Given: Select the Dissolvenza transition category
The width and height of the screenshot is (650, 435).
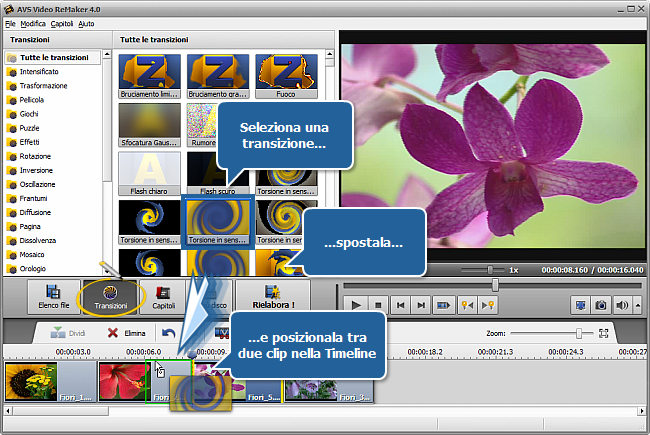Looking at the screenshot, I should click(x=42, y=241).
